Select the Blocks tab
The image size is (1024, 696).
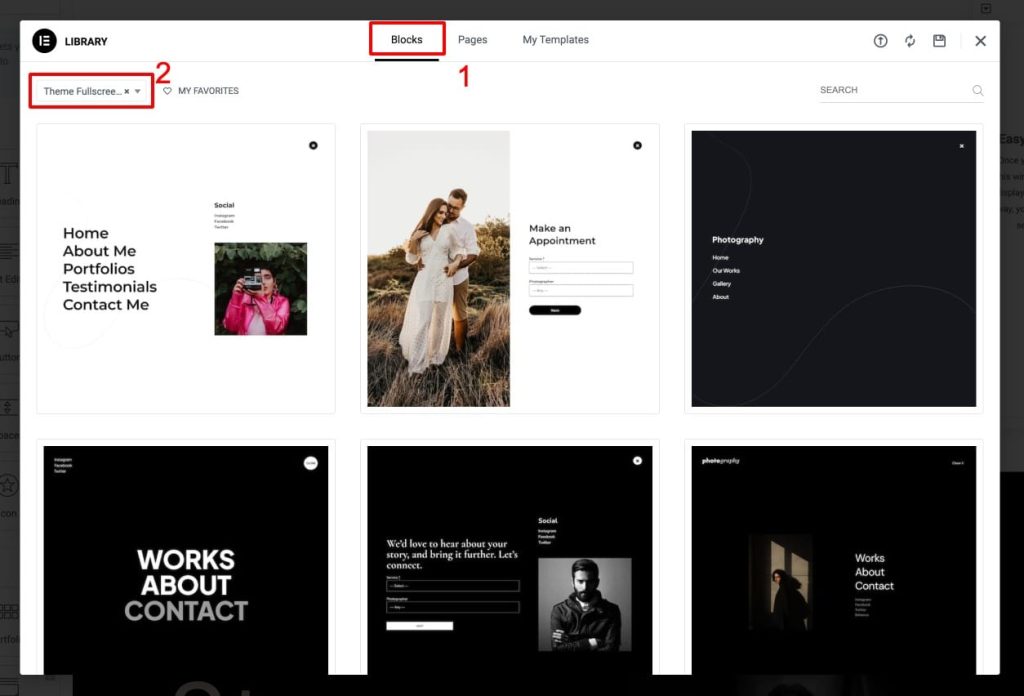pos(406,39)
